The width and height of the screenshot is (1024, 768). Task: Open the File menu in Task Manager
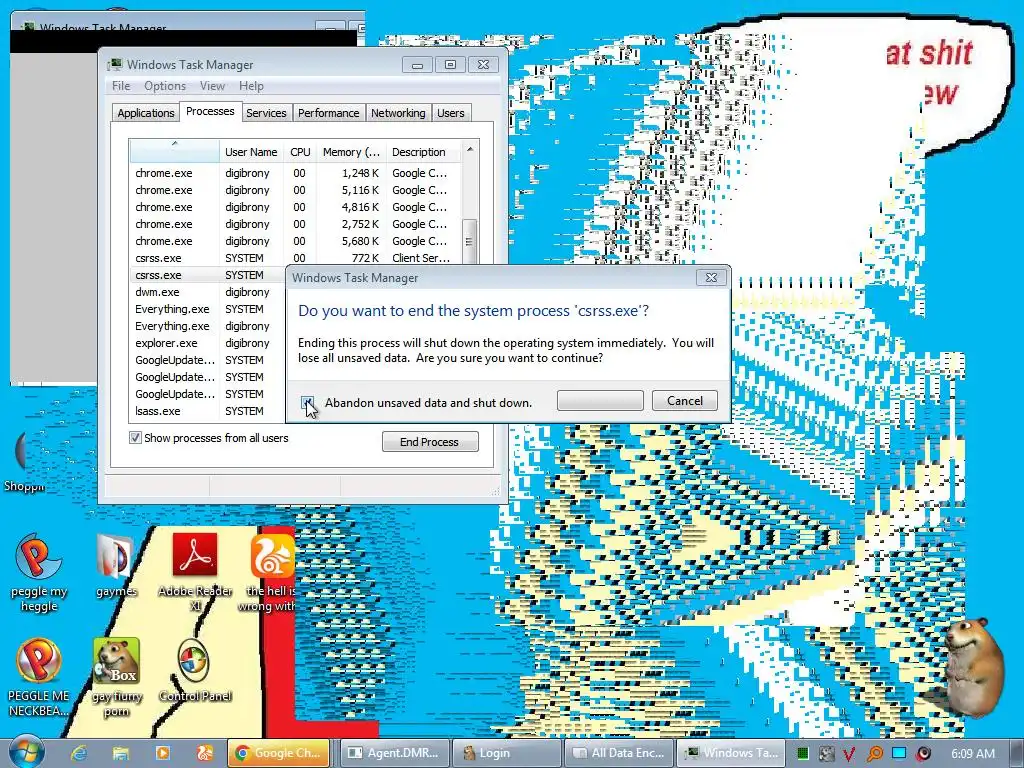(121, 86)
